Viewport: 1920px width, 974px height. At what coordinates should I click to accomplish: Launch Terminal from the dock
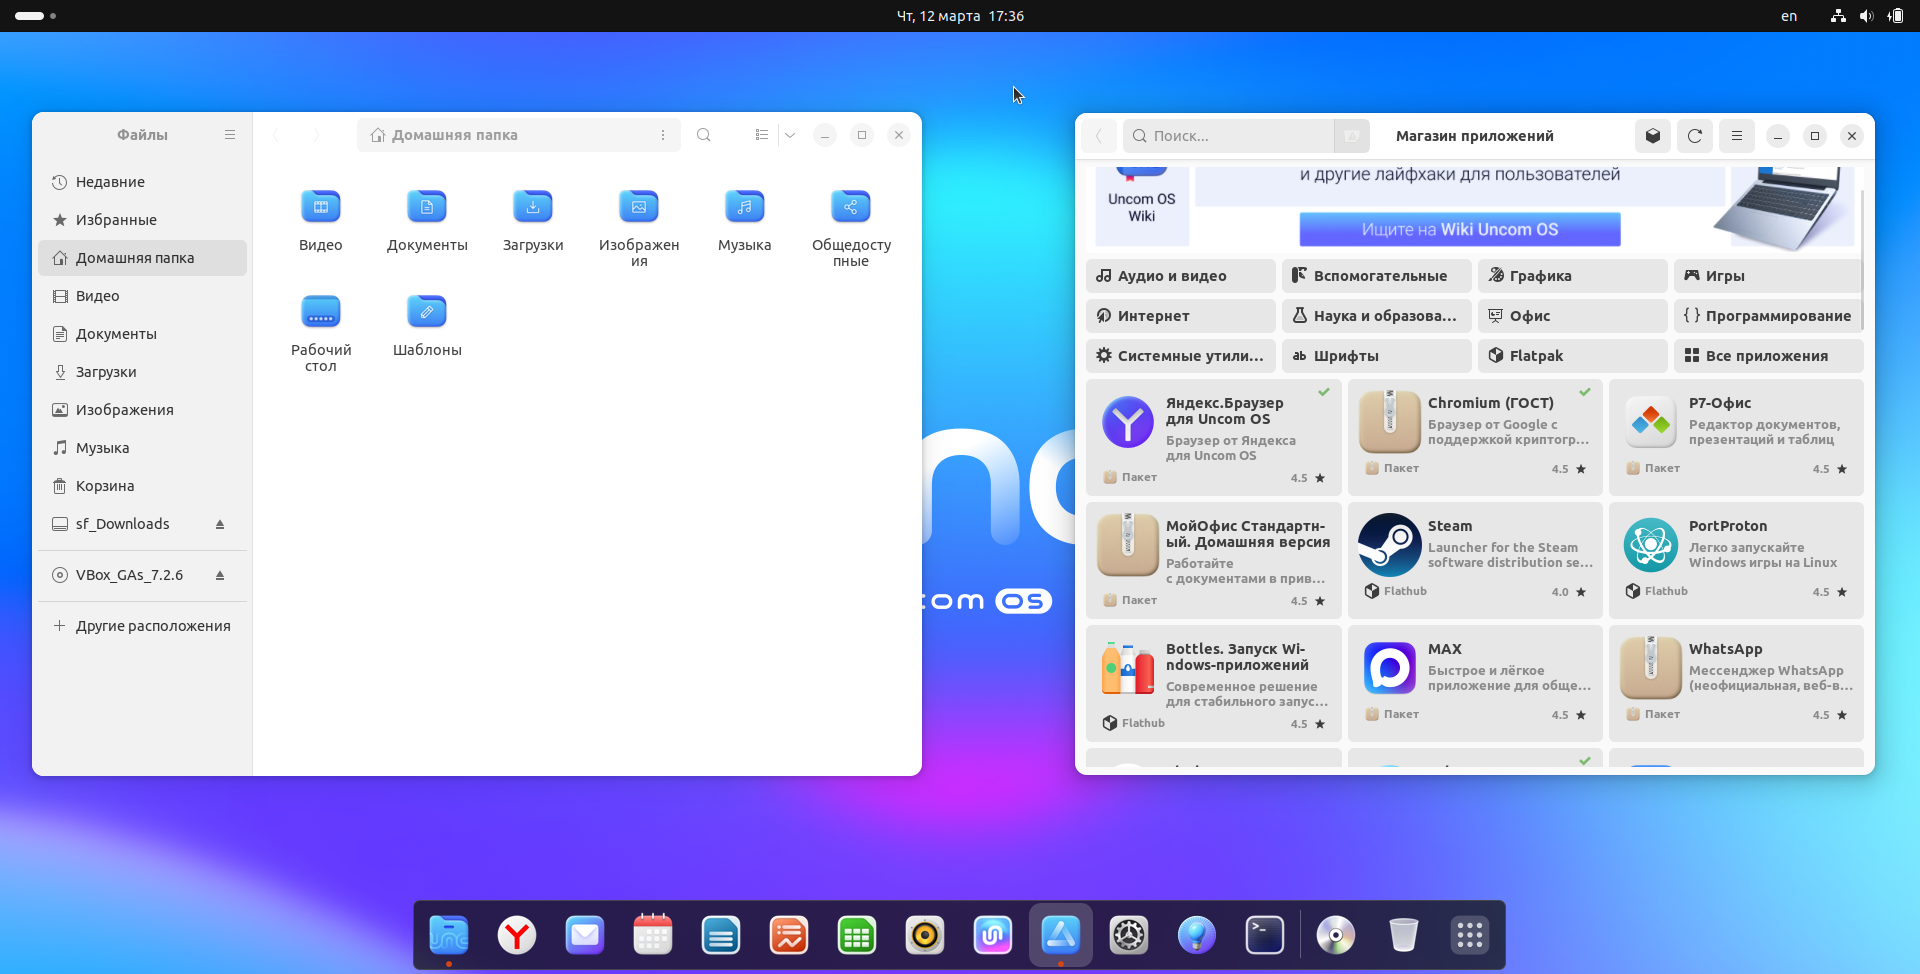coord(1264,936)
